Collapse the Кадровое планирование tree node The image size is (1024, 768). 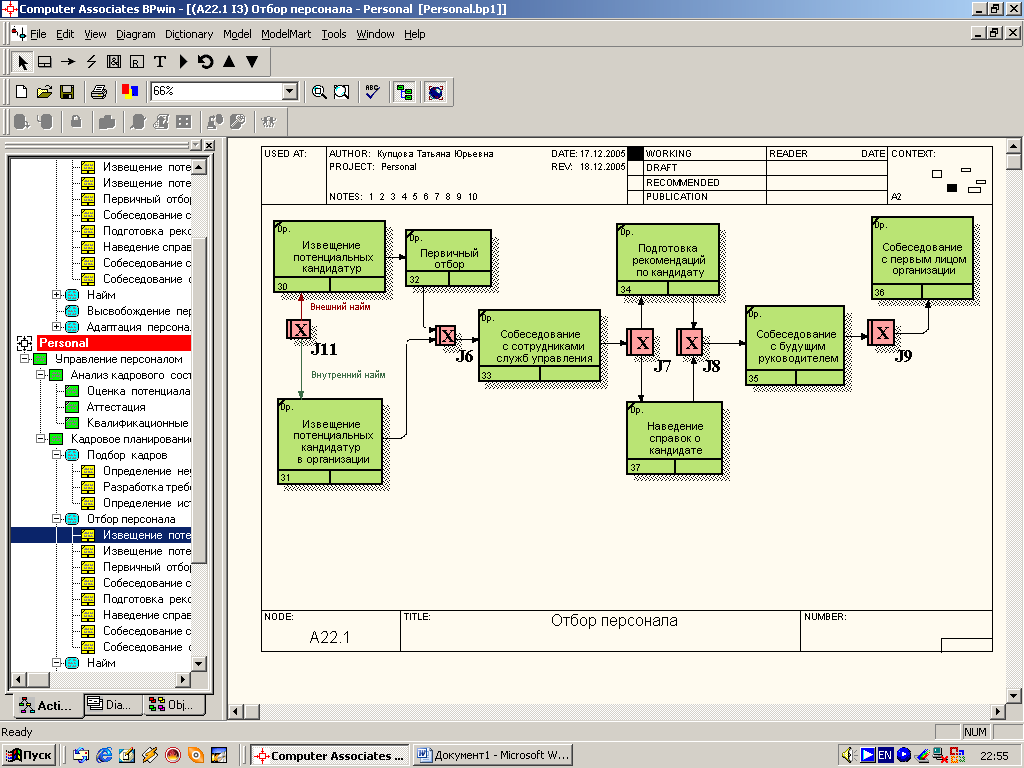click(40, 439)
